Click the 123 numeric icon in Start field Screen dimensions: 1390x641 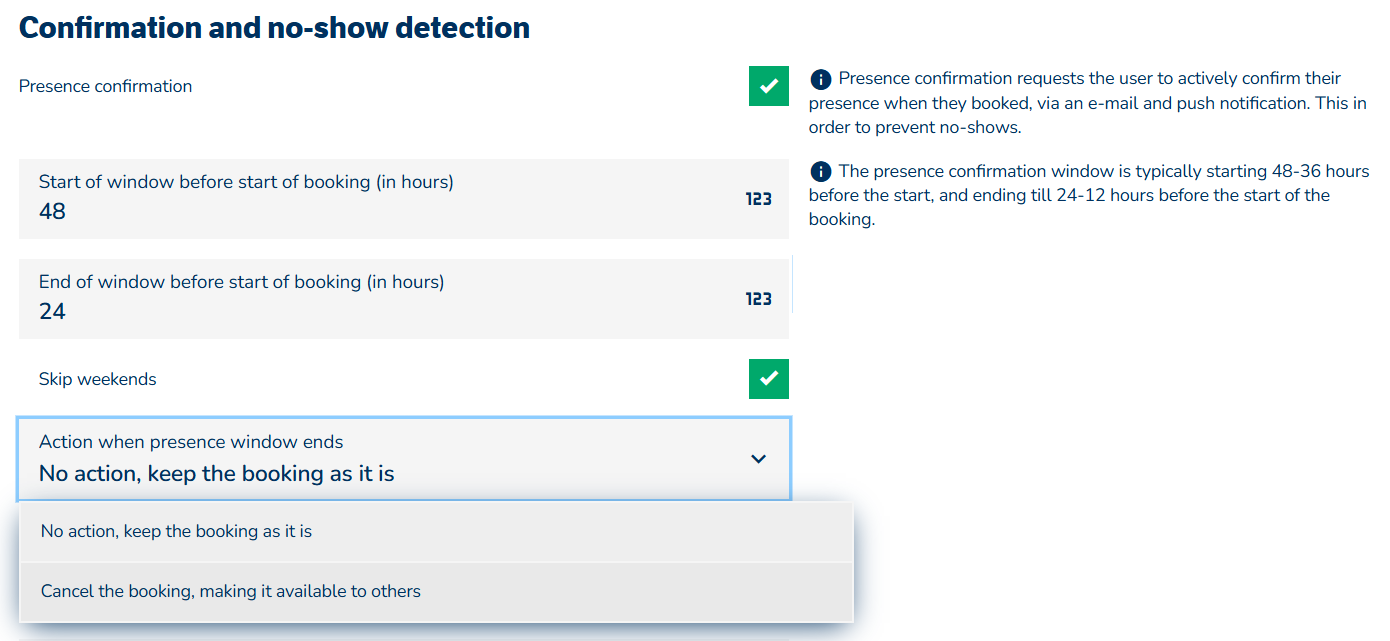(759, 199)
